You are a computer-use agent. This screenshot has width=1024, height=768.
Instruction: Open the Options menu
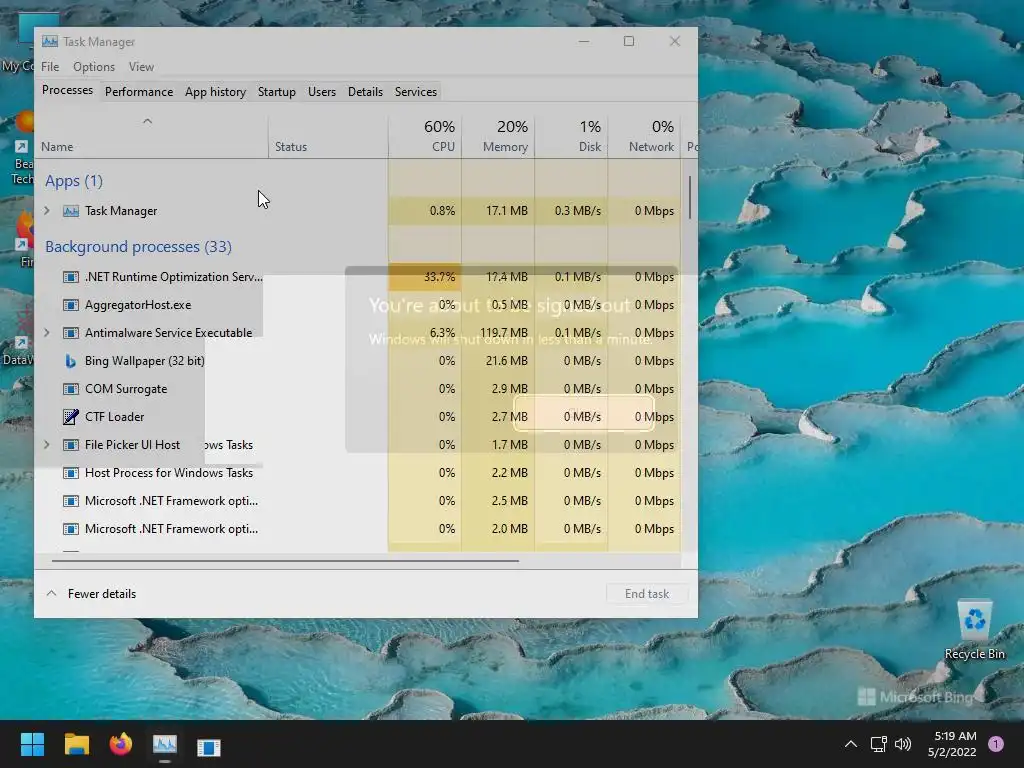coord(93,67)
